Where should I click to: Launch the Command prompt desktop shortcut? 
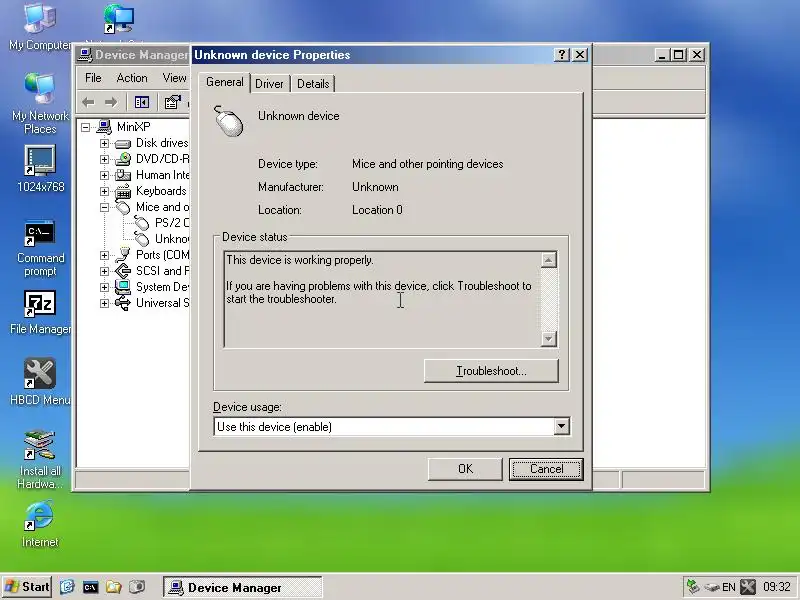point(40,249)
